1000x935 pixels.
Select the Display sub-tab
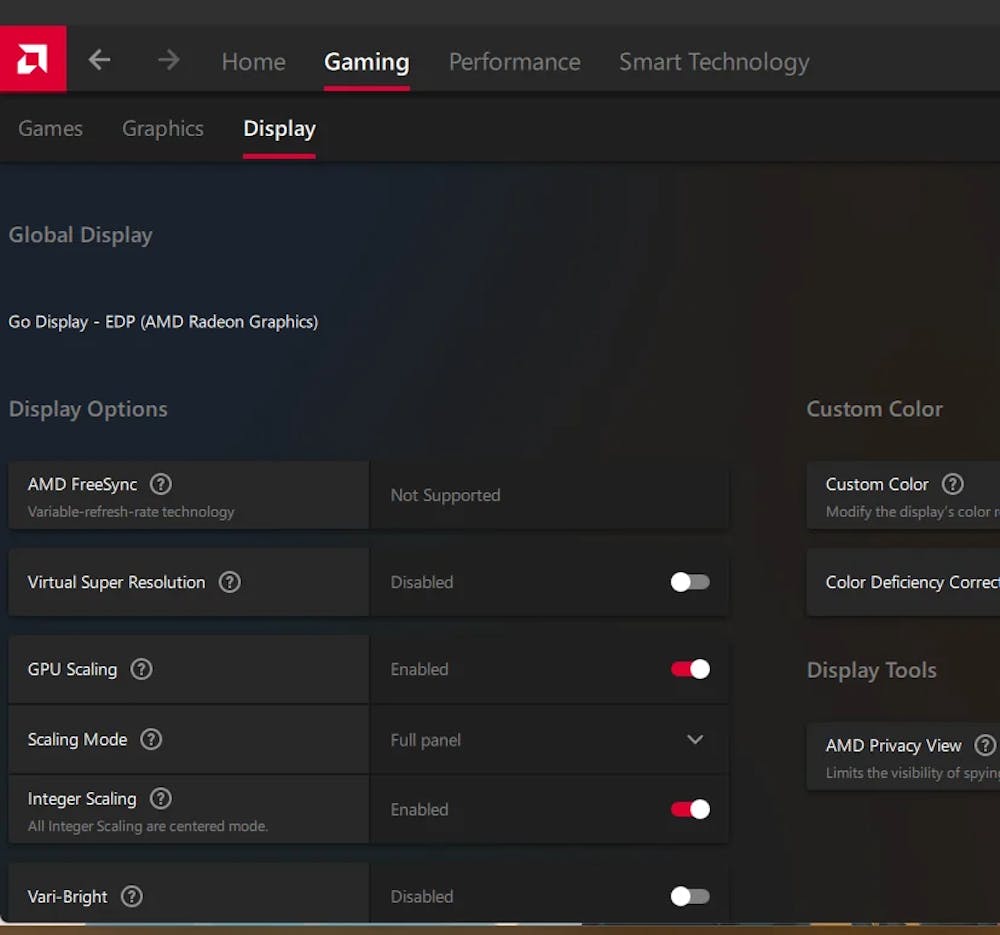279,129
